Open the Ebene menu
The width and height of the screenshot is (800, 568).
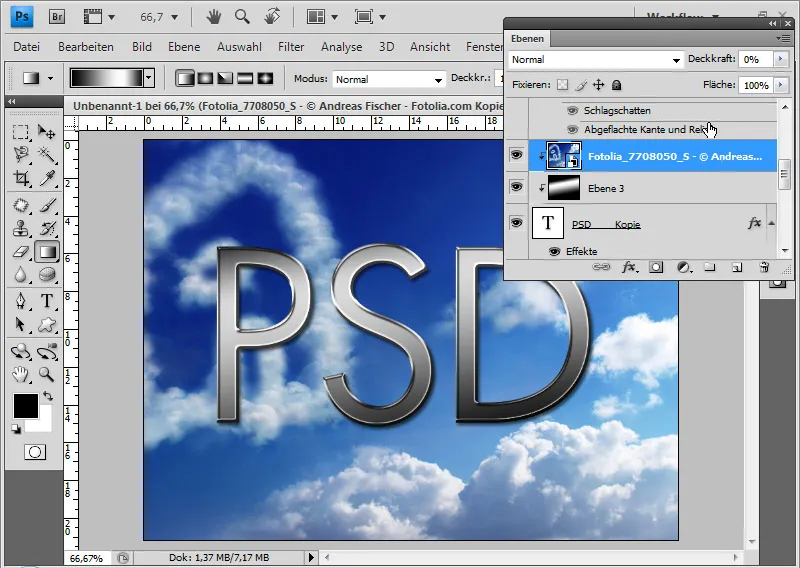point(184,47)
